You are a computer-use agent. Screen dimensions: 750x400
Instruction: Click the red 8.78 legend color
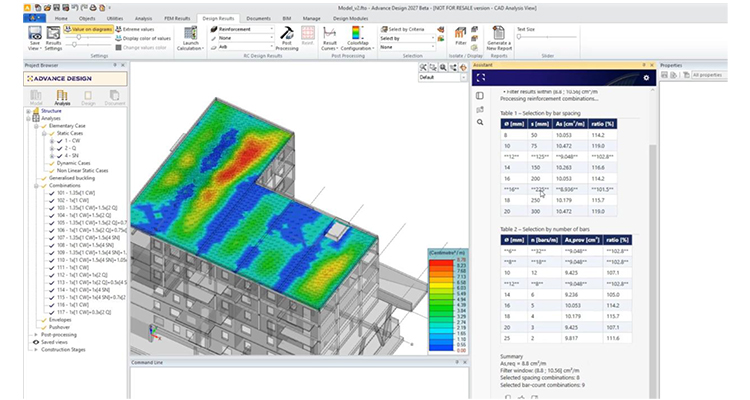[x=441, y=262]
